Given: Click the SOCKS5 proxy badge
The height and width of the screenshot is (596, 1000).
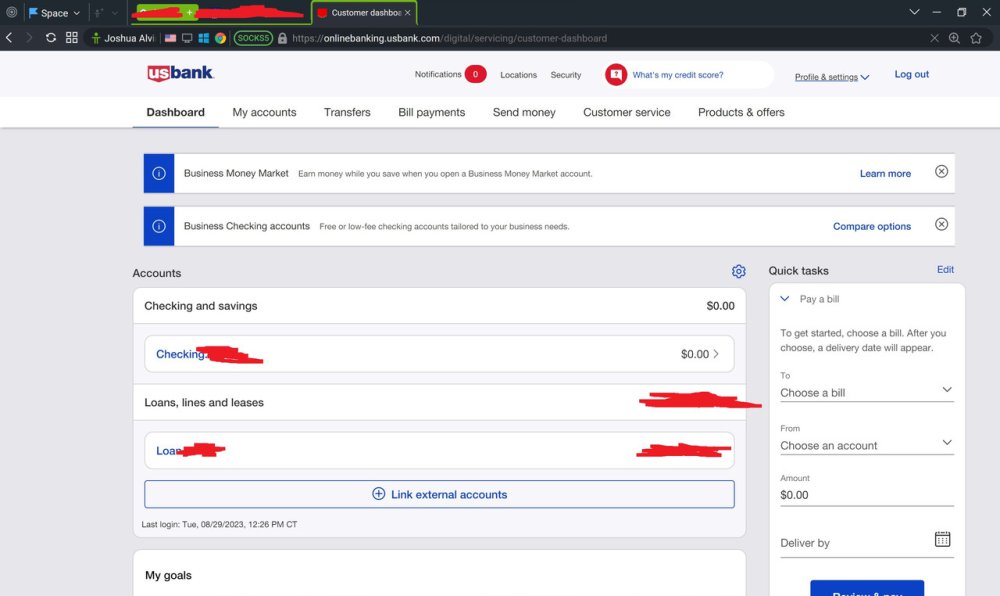Looking at the screenshot, I should (x=253, y=38).
